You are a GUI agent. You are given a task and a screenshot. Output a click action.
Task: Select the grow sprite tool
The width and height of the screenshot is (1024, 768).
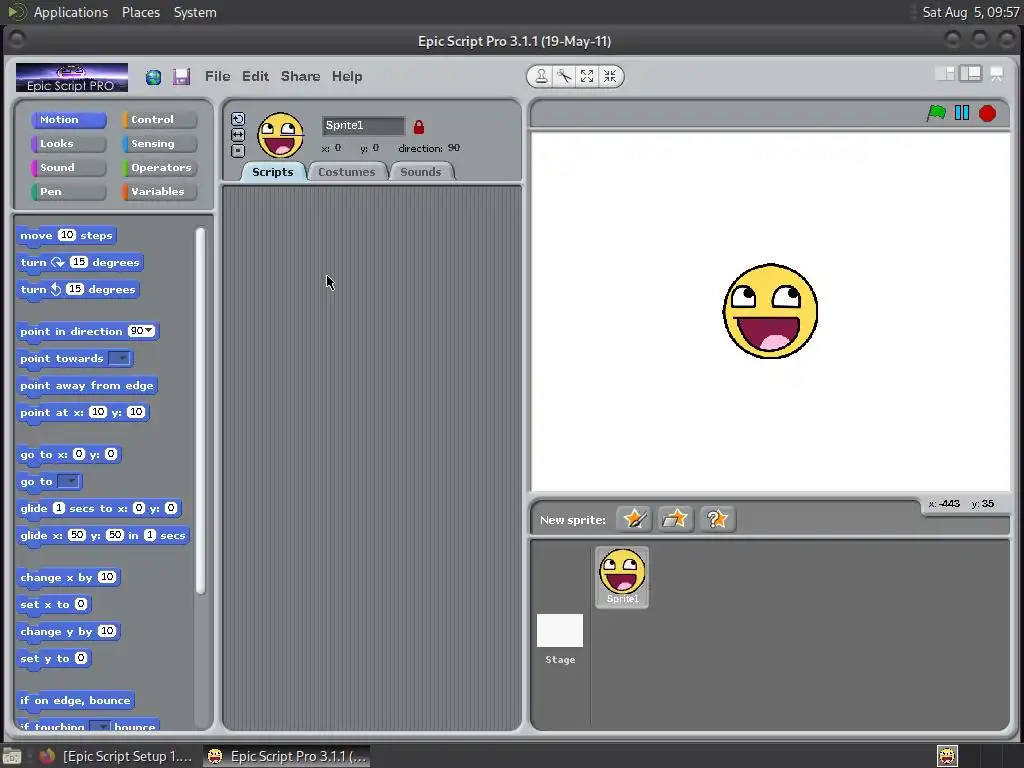(x=586, y=76)
